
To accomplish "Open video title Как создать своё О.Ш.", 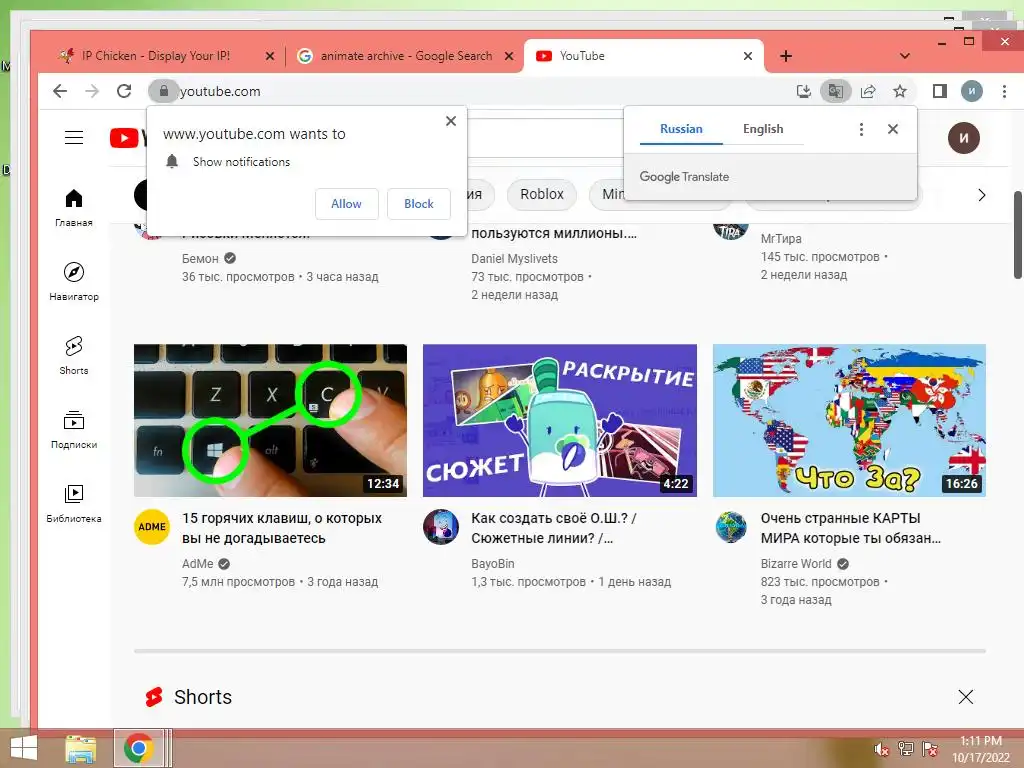I will pyautogui.click(x=554, y=528).
